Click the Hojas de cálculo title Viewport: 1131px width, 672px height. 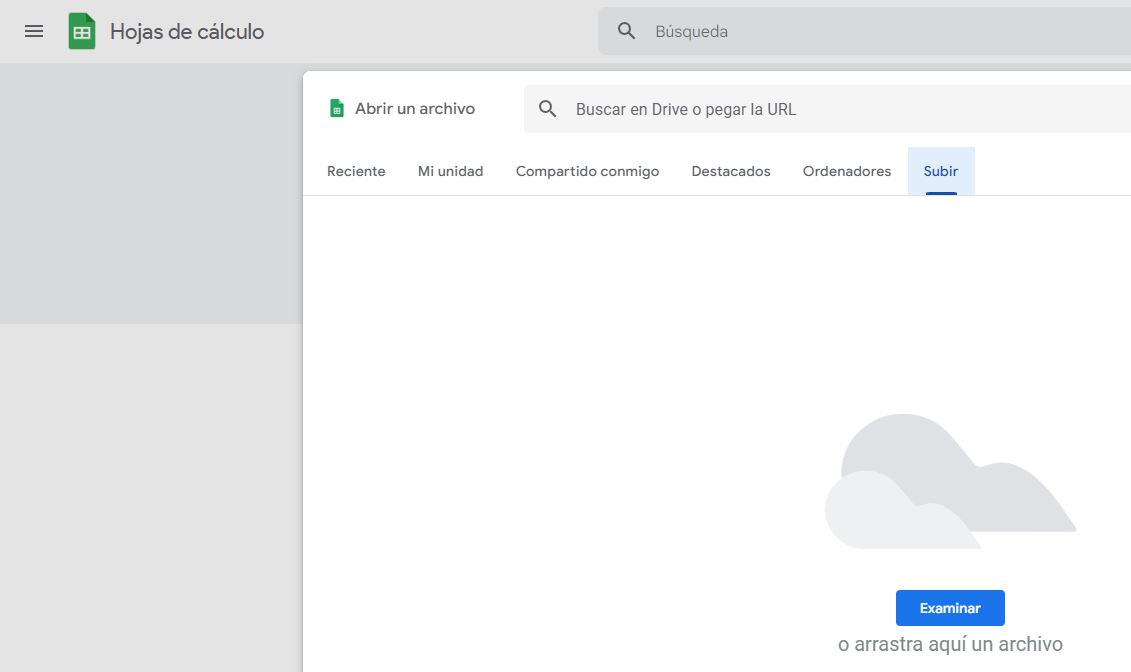(187, 32)
